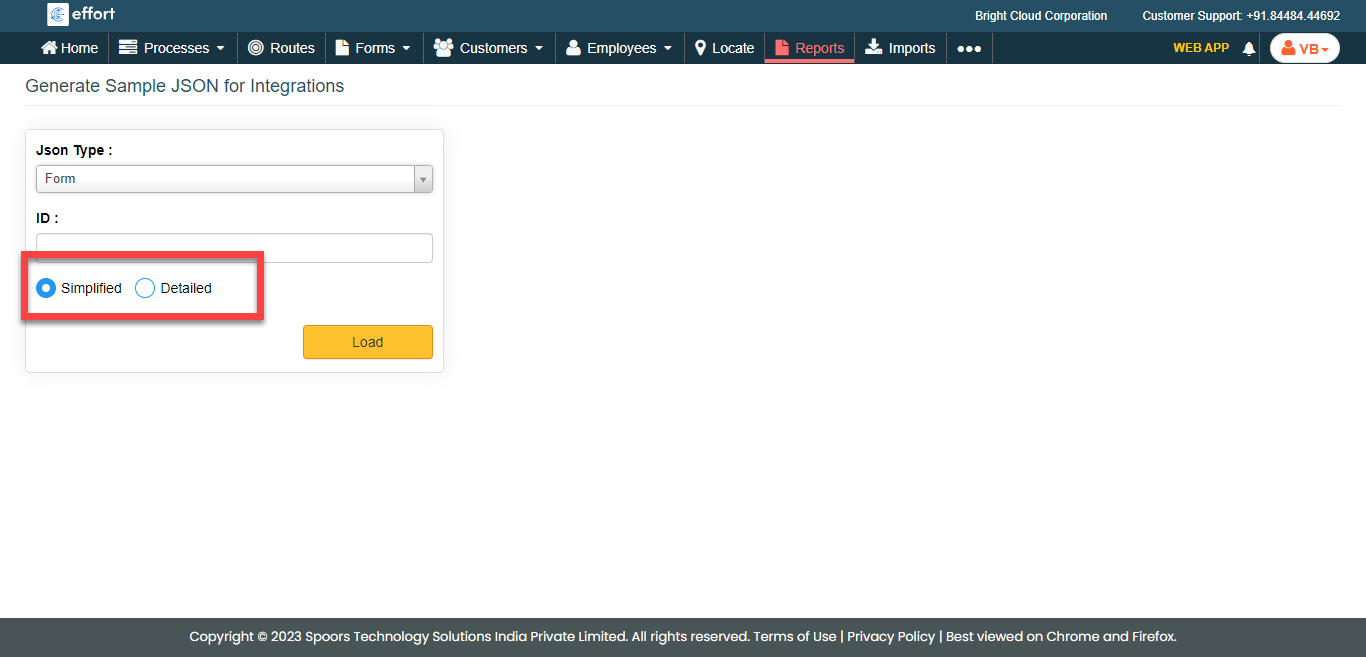The image size is (1366, 657).
Task: Click the effort logo icon
Action: click(58, 14)
